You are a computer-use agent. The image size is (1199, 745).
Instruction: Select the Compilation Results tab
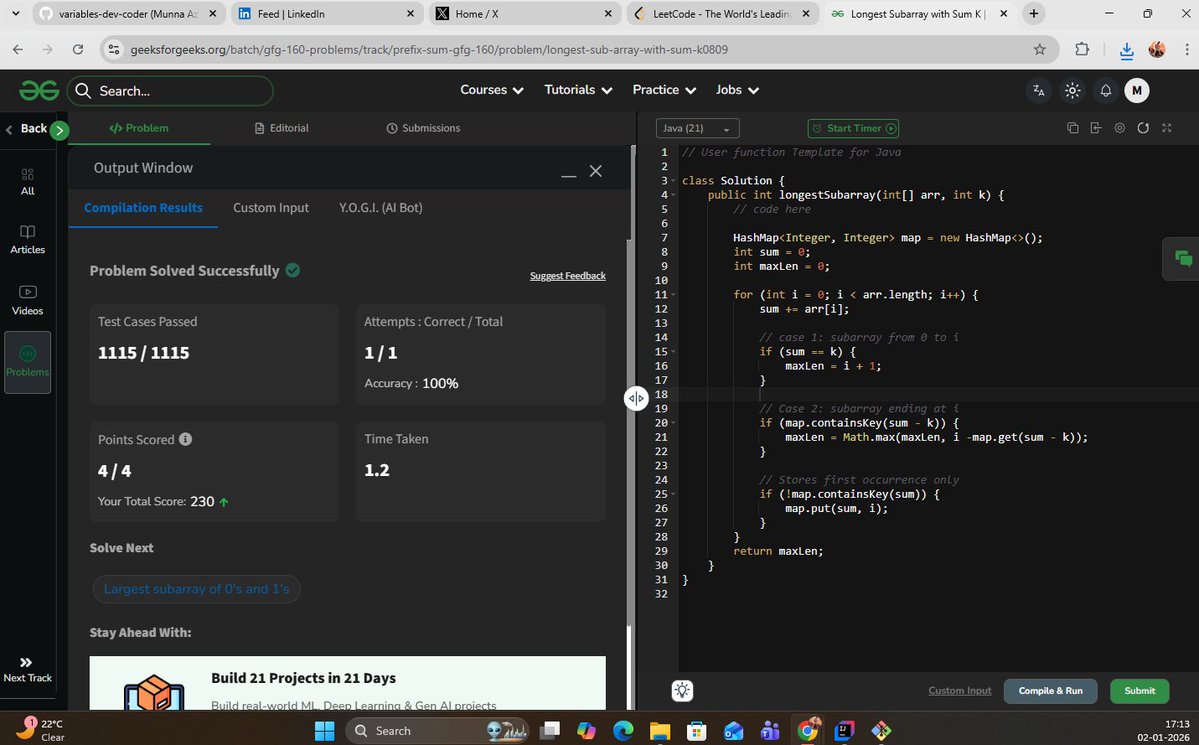point(143,208)
